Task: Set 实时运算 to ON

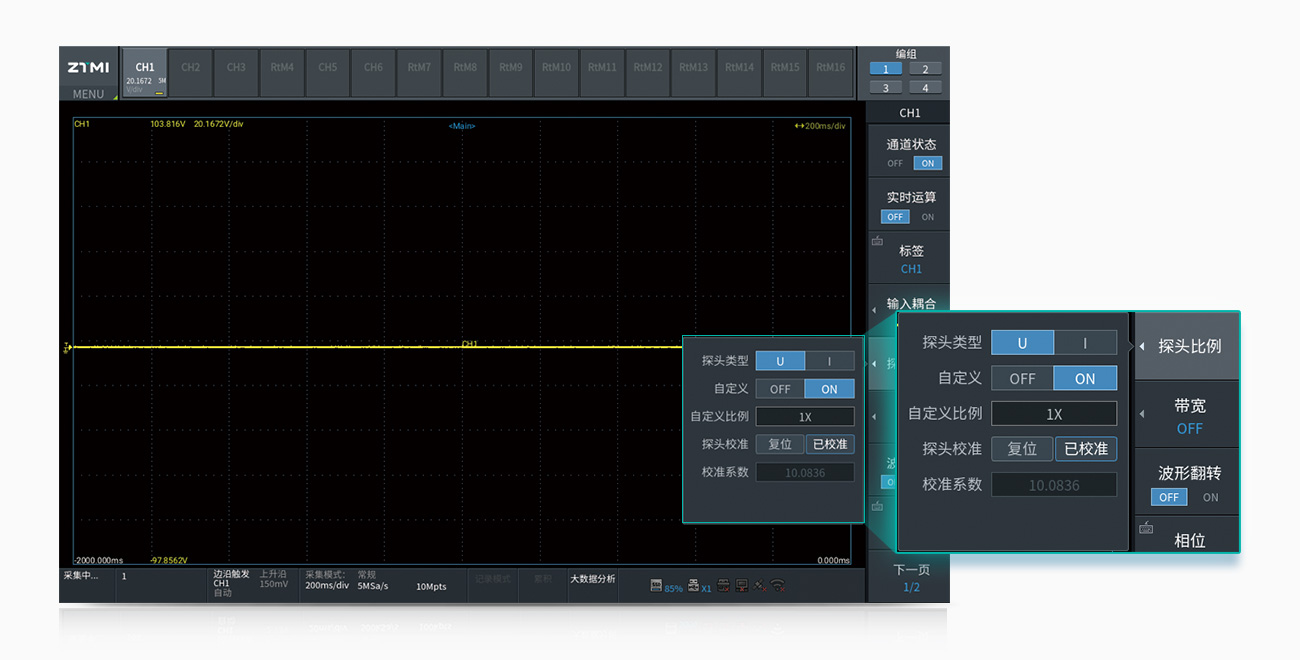Action: (x=927, y=217)
